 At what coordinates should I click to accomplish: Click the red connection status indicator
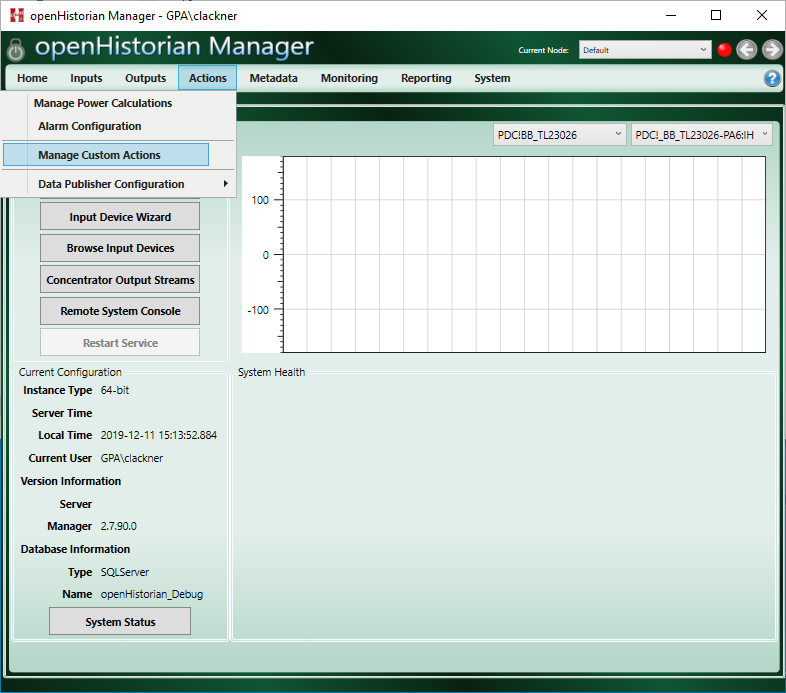tap(724, 50)
